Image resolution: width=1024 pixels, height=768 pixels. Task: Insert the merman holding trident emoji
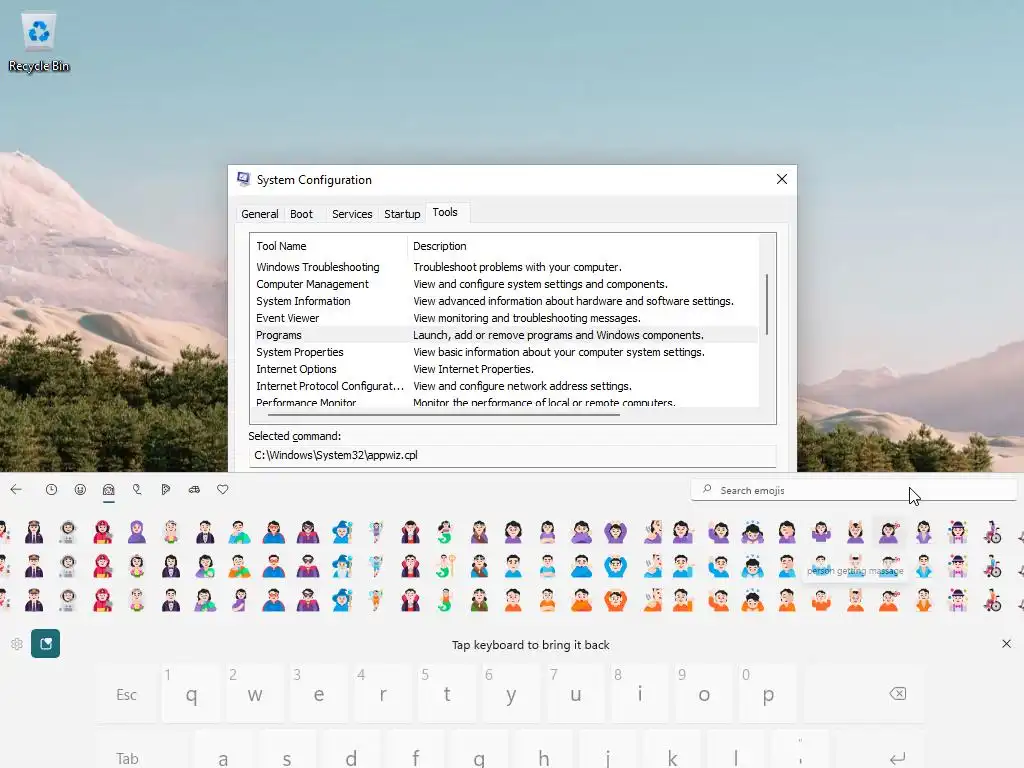pos(445,566)
